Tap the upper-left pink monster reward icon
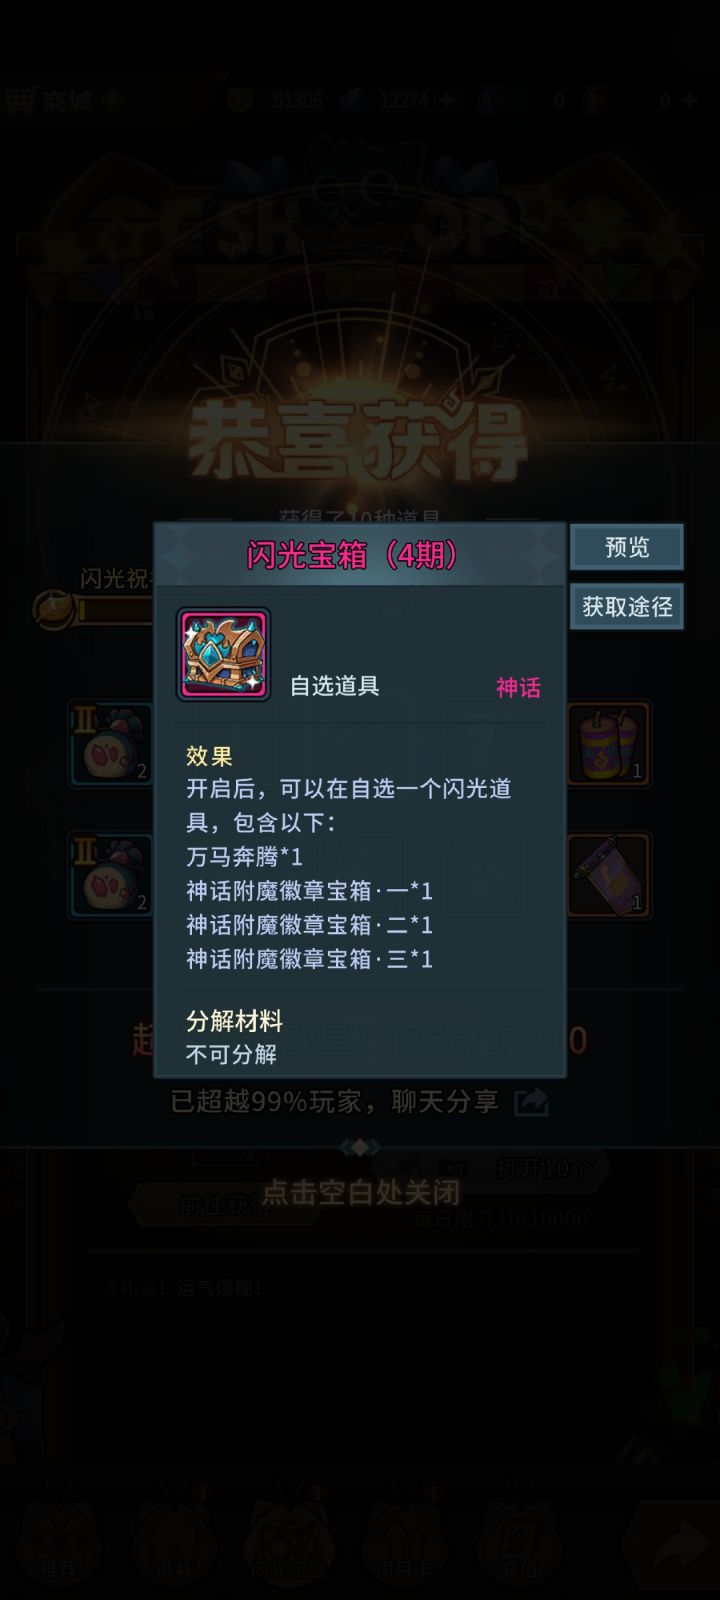Image resolution: width=720 pixels, height=1600 pixels. click(x=111, y=743)
